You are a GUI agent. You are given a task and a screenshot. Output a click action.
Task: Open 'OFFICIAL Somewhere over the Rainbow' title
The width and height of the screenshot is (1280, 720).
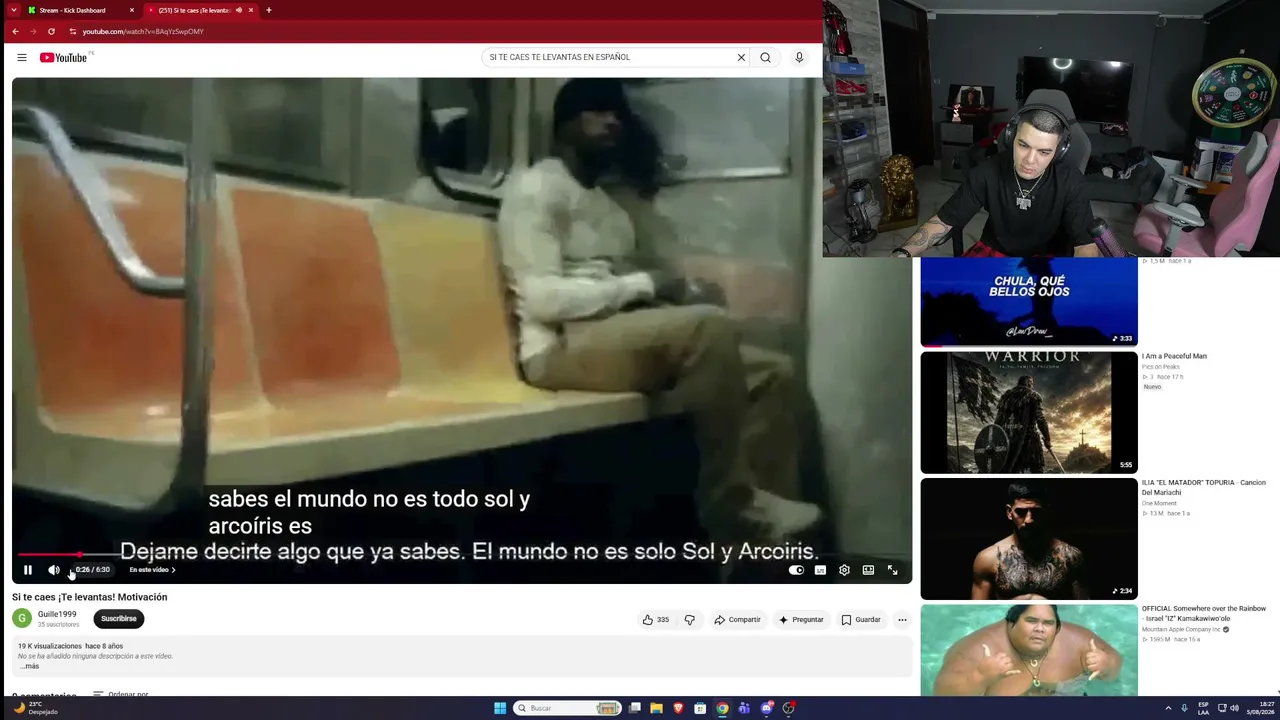coord(1204,613)
